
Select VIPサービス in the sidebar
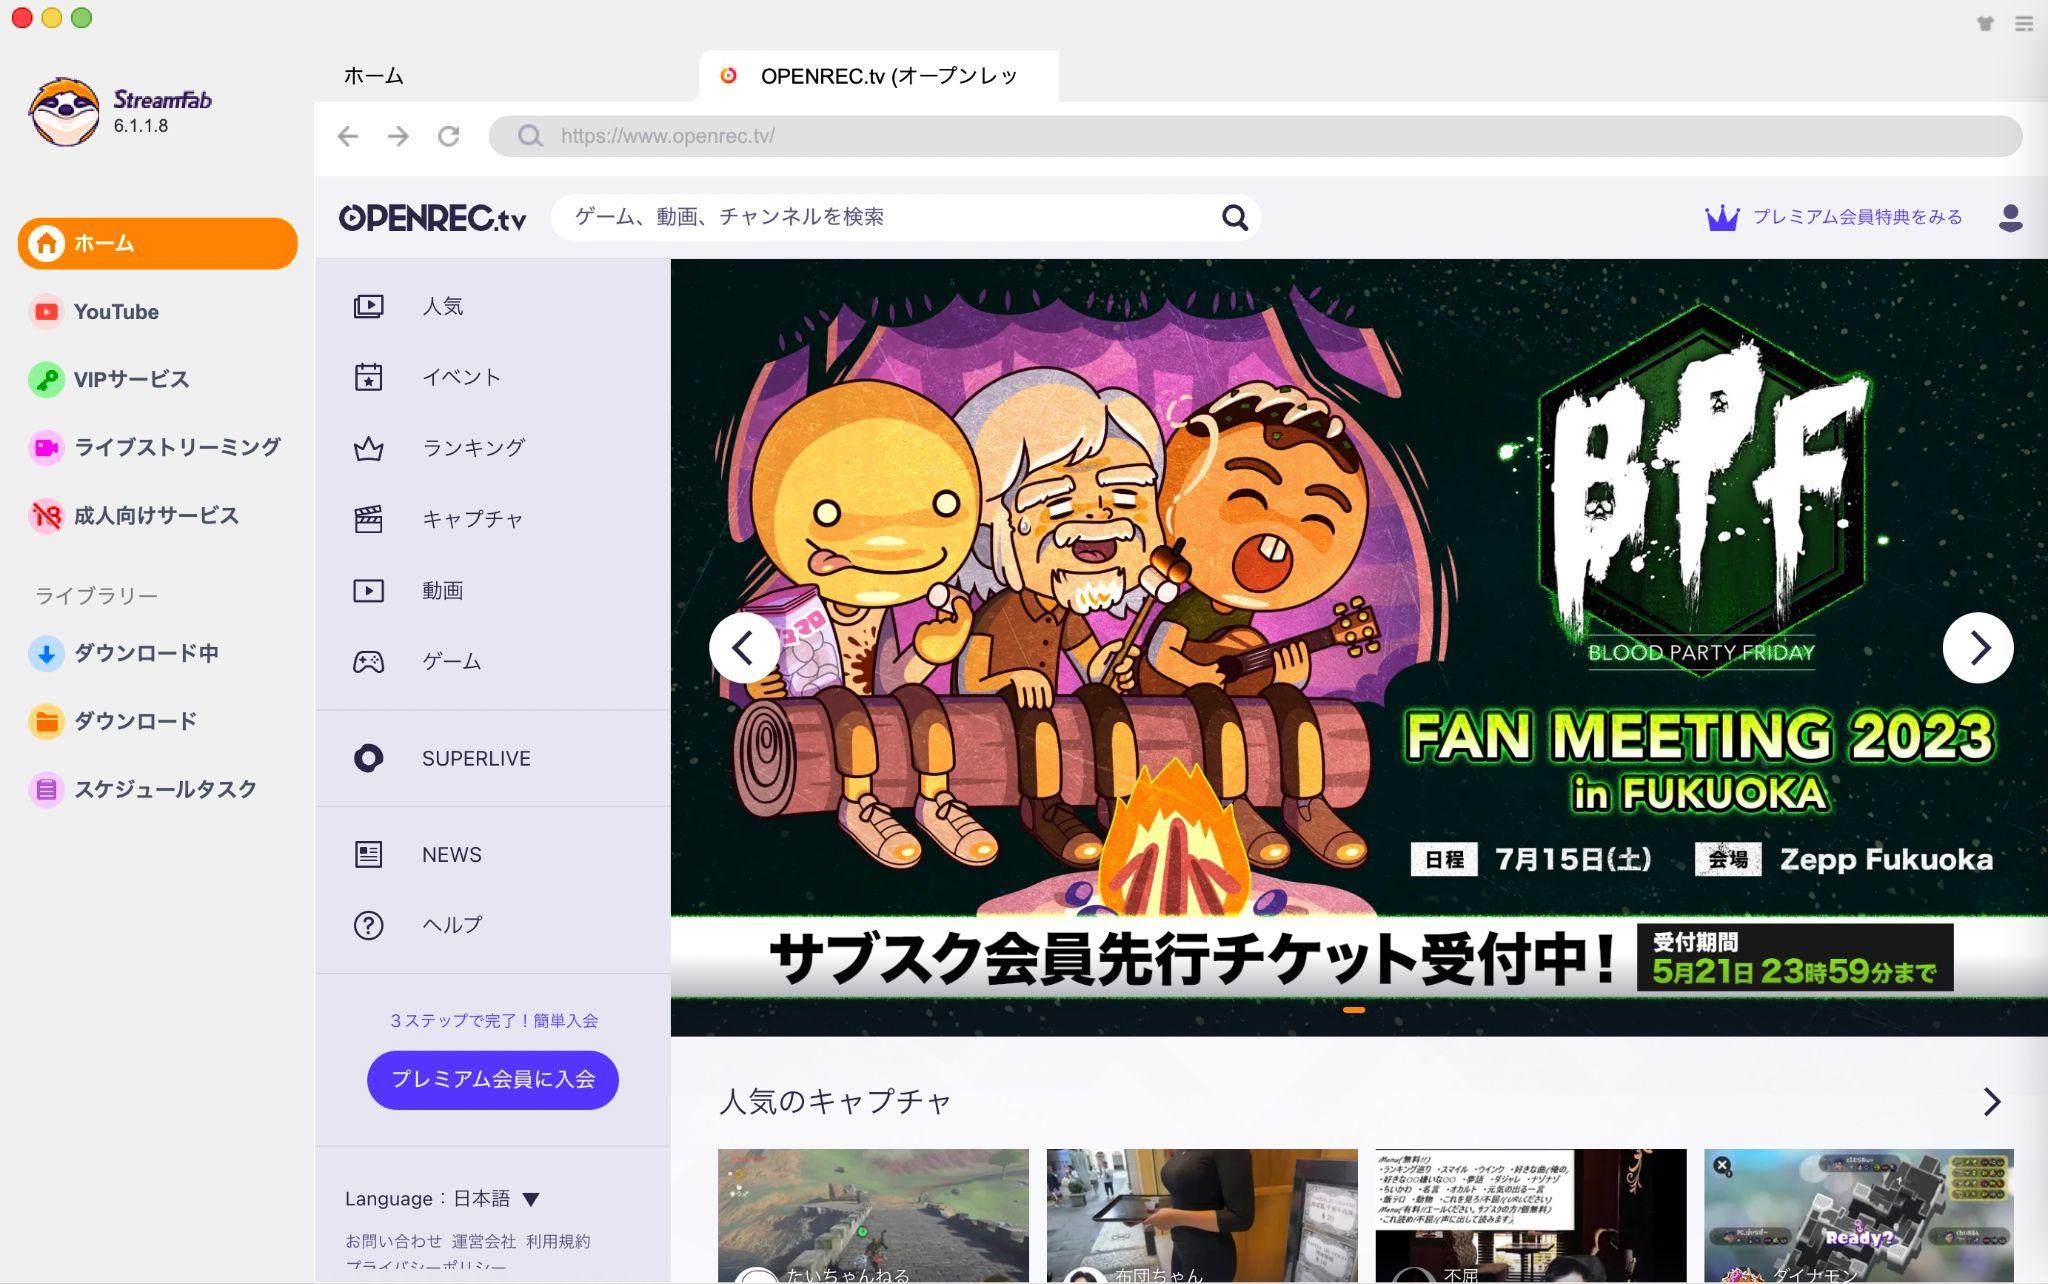tap(130, 380)
